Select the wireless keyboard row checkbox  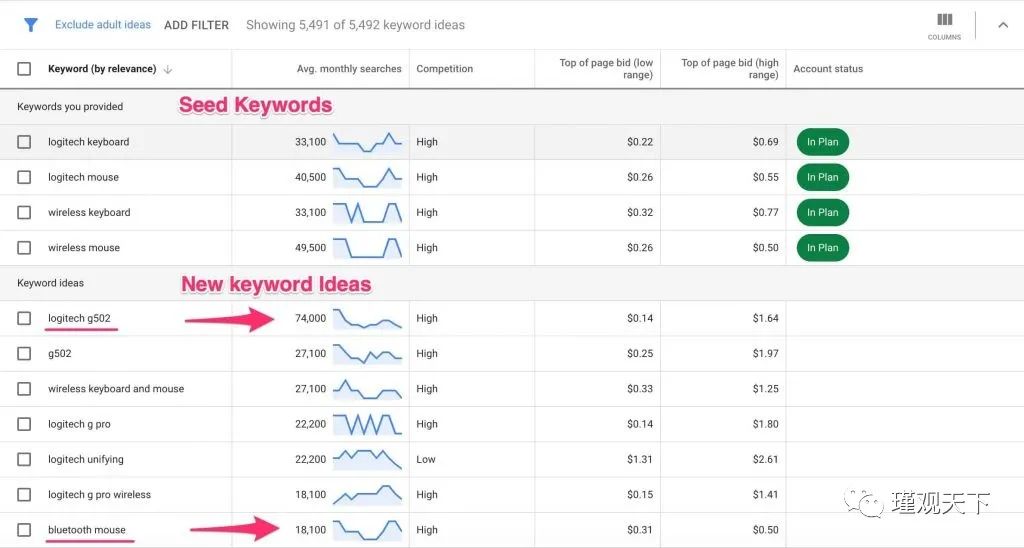(24, 213)
